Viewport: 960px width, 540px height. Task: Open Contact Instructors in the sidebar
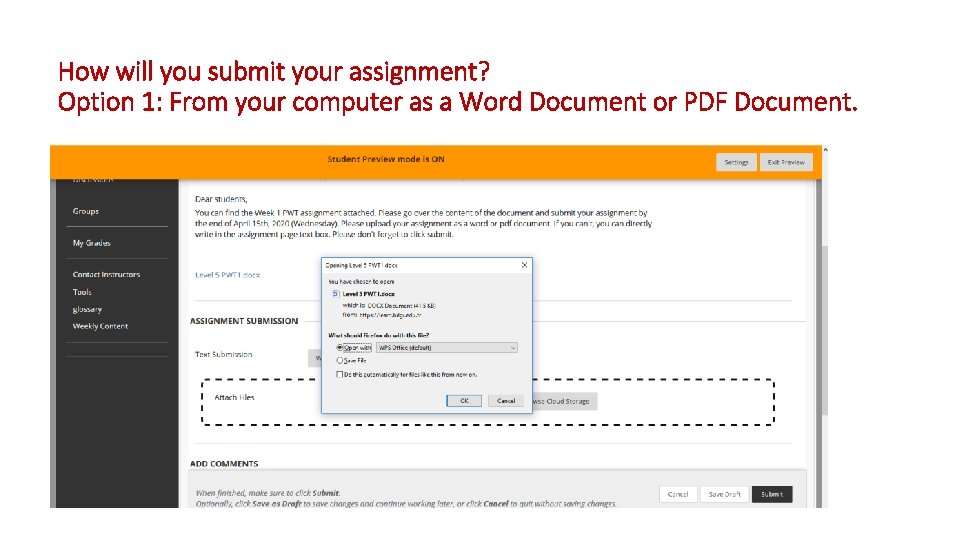pyautogui.click(x=107, y=274)
